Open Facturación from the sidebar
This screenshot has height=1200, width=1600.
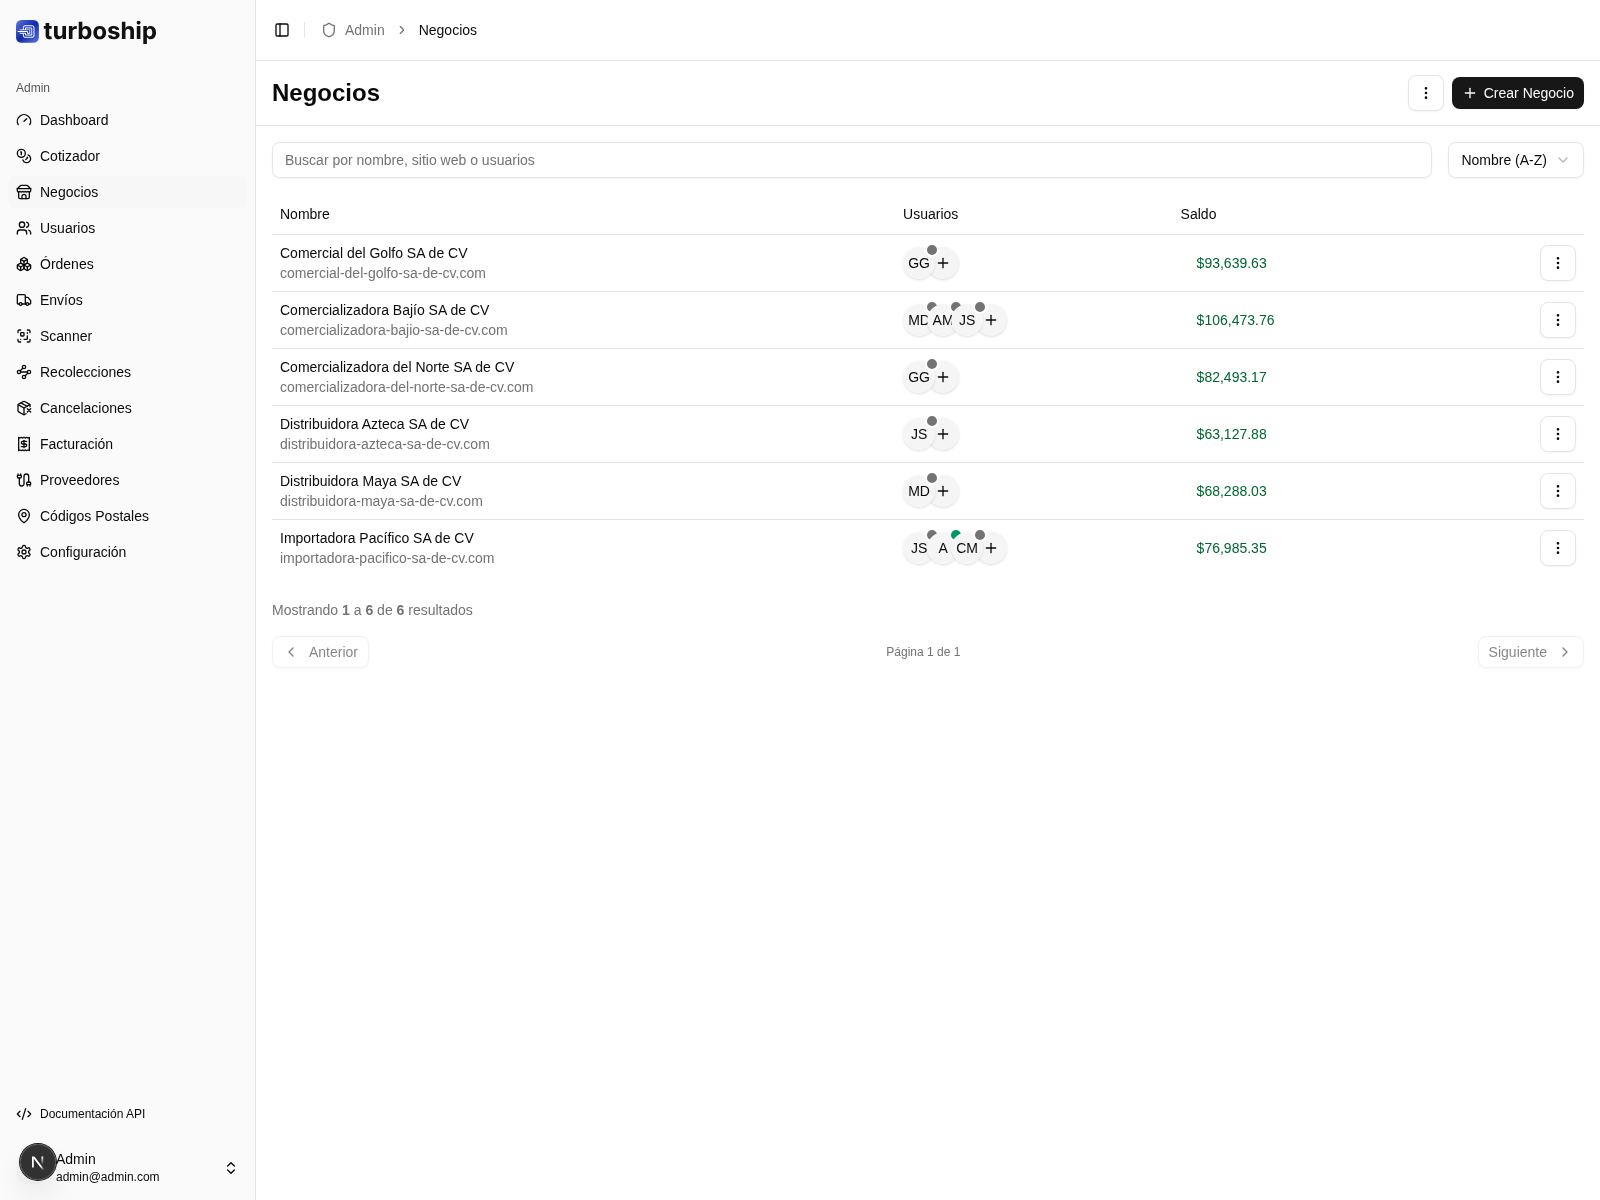click(x=76, y=444)
